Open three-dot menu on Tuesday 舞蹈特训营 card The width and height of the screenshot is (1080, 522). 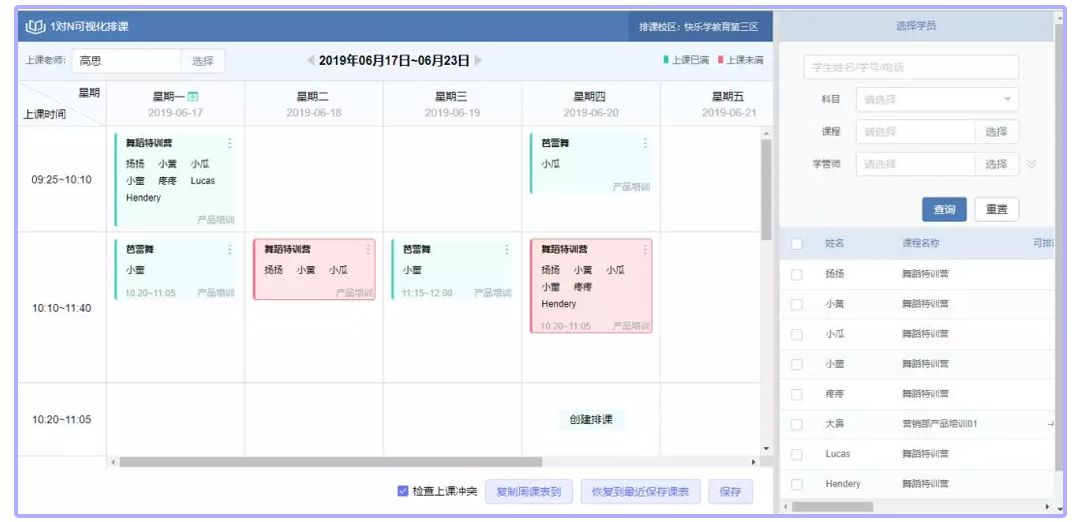pos(368,249)
